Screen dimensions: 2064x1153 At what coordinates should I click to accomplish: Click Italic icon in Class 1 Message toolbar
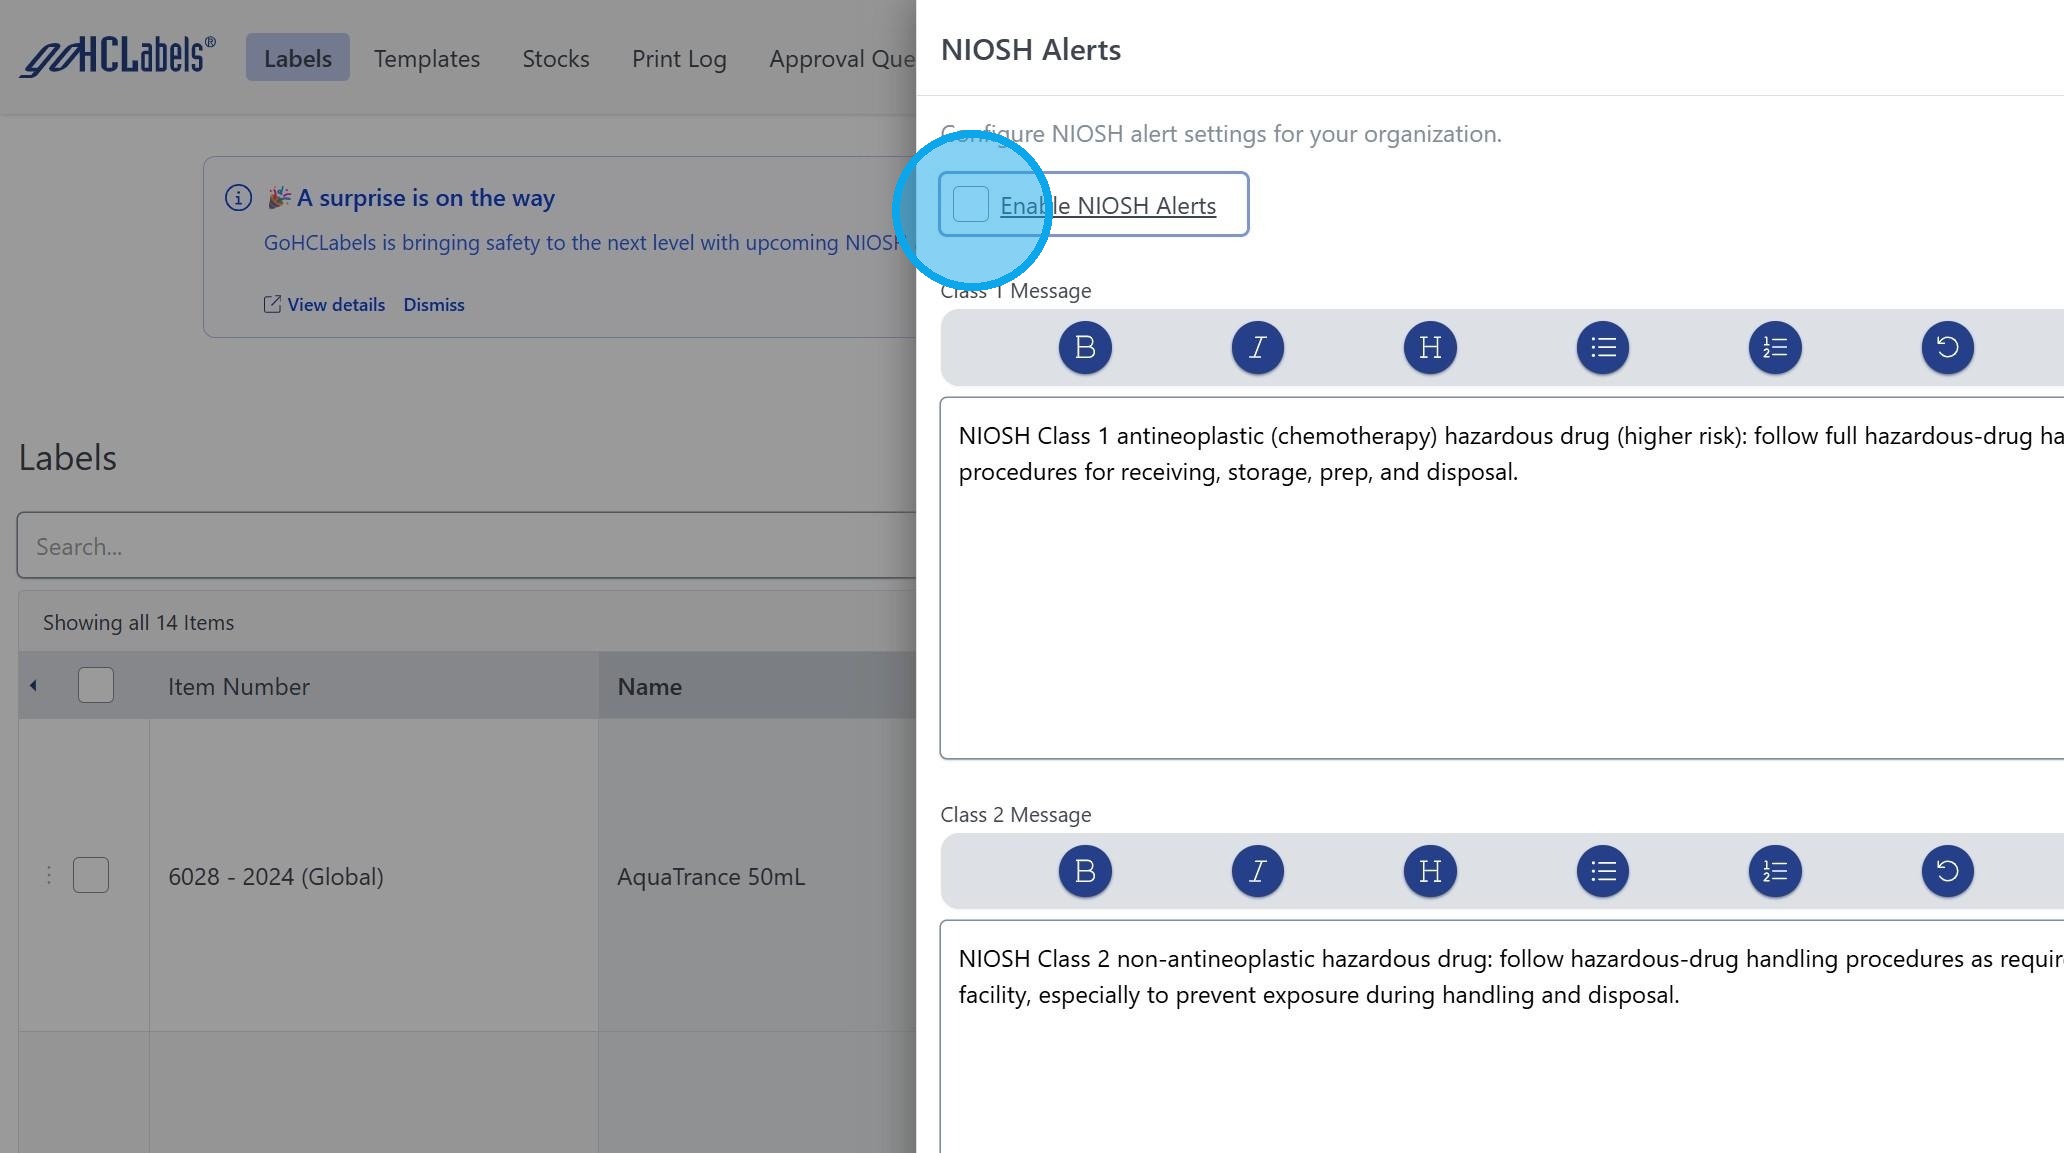tap(1257, 347)
